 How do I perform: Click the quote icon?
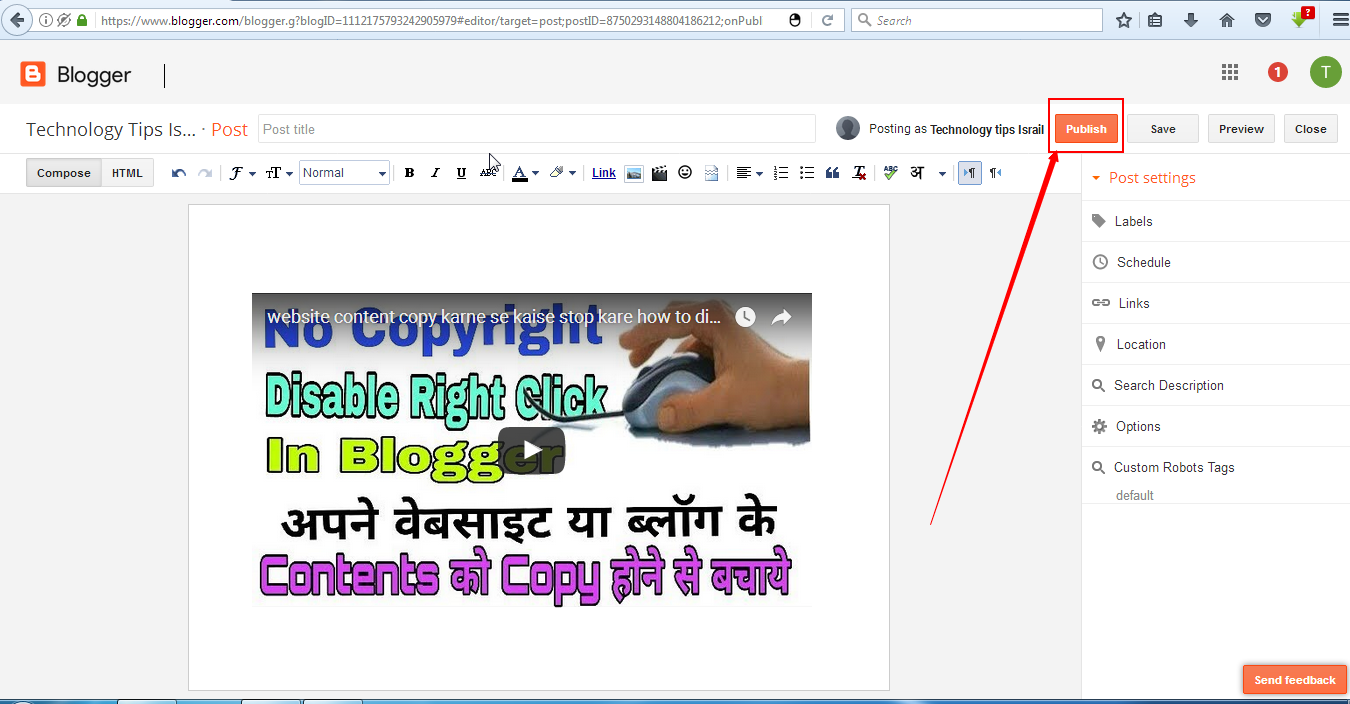832,173
